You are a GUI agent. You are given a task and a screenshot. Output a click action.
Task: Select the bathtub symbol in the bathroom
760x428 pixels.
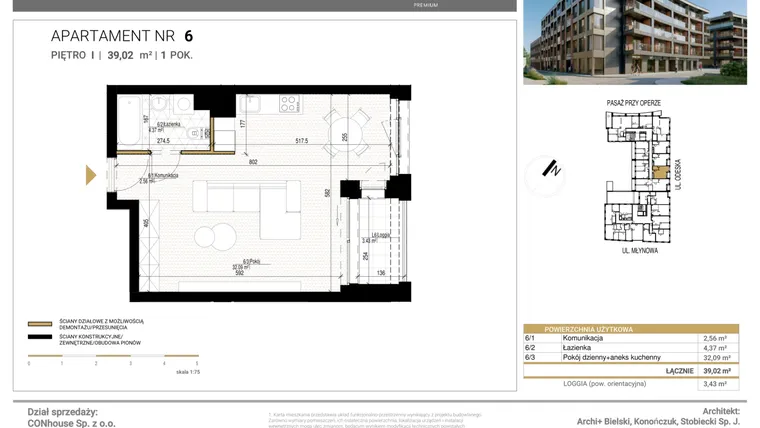[x=129, y=120]
